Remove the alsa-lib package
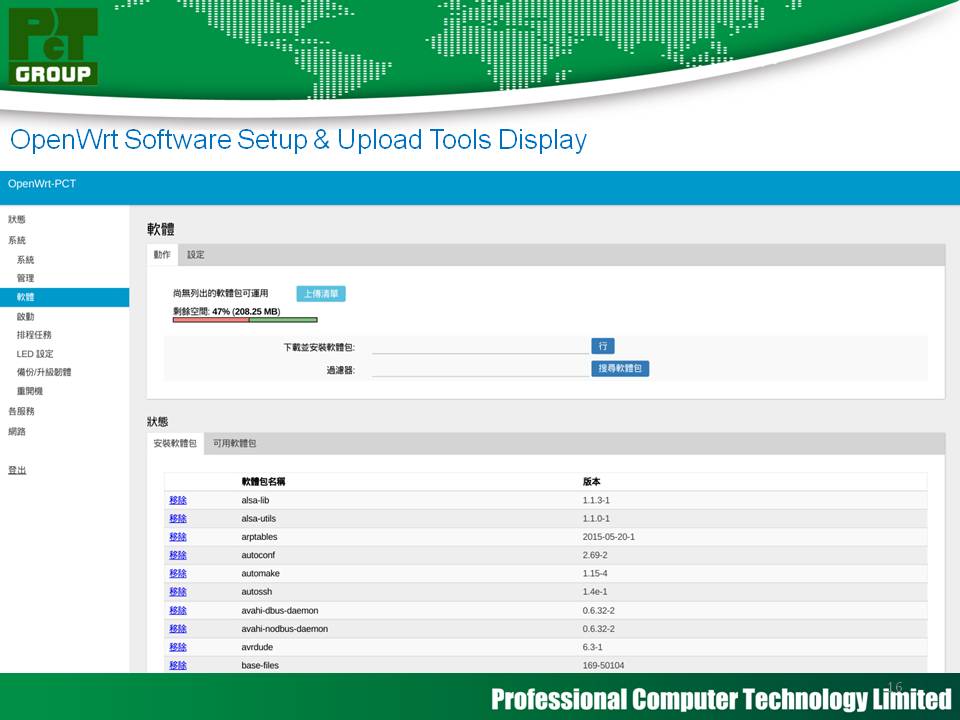The image size is (960, 720). [178, 500]
